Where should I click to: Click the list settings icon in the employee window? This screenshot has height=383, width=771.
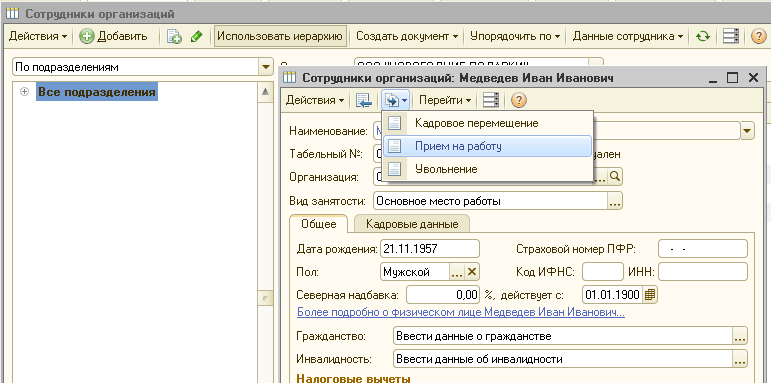point(491,100)
